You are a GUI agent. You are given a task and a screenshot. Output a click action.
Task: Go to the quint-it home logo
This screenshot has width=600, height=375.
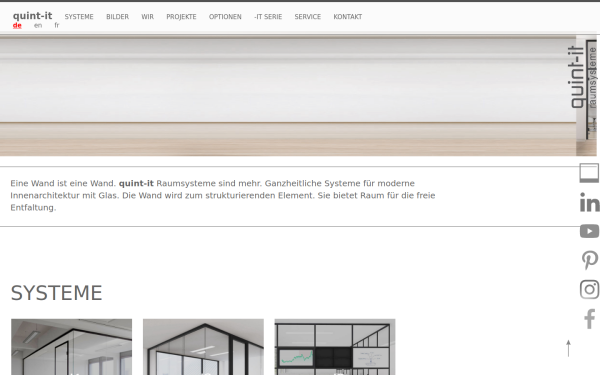point(33,16)
